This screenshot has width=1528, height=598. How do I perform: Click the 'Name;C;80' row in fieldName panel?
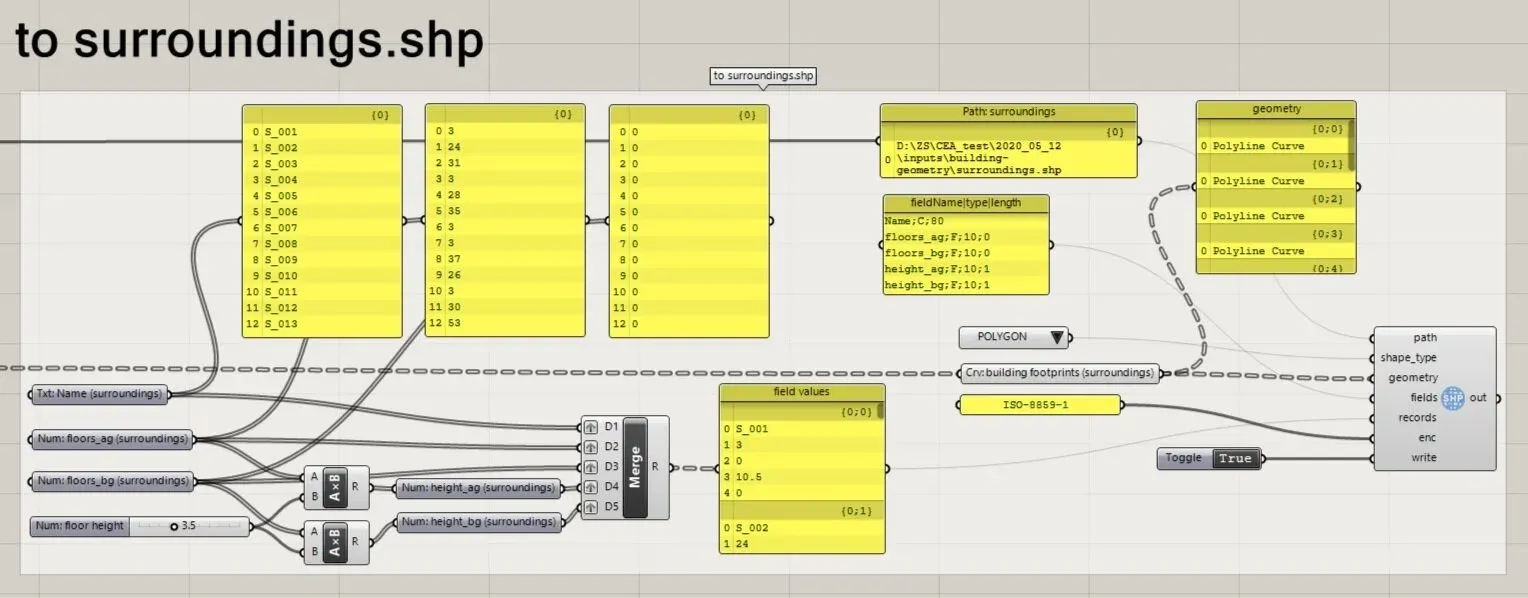966,220
